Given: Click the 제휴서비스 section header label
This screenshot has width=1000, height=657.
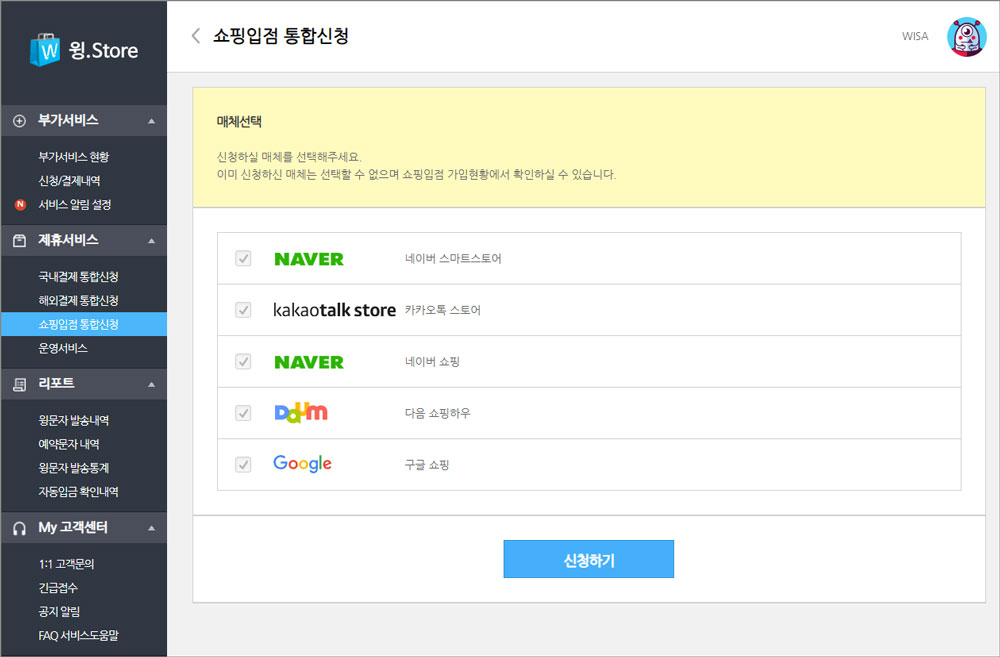Looking at the screenshot, I should pos(68,240).
